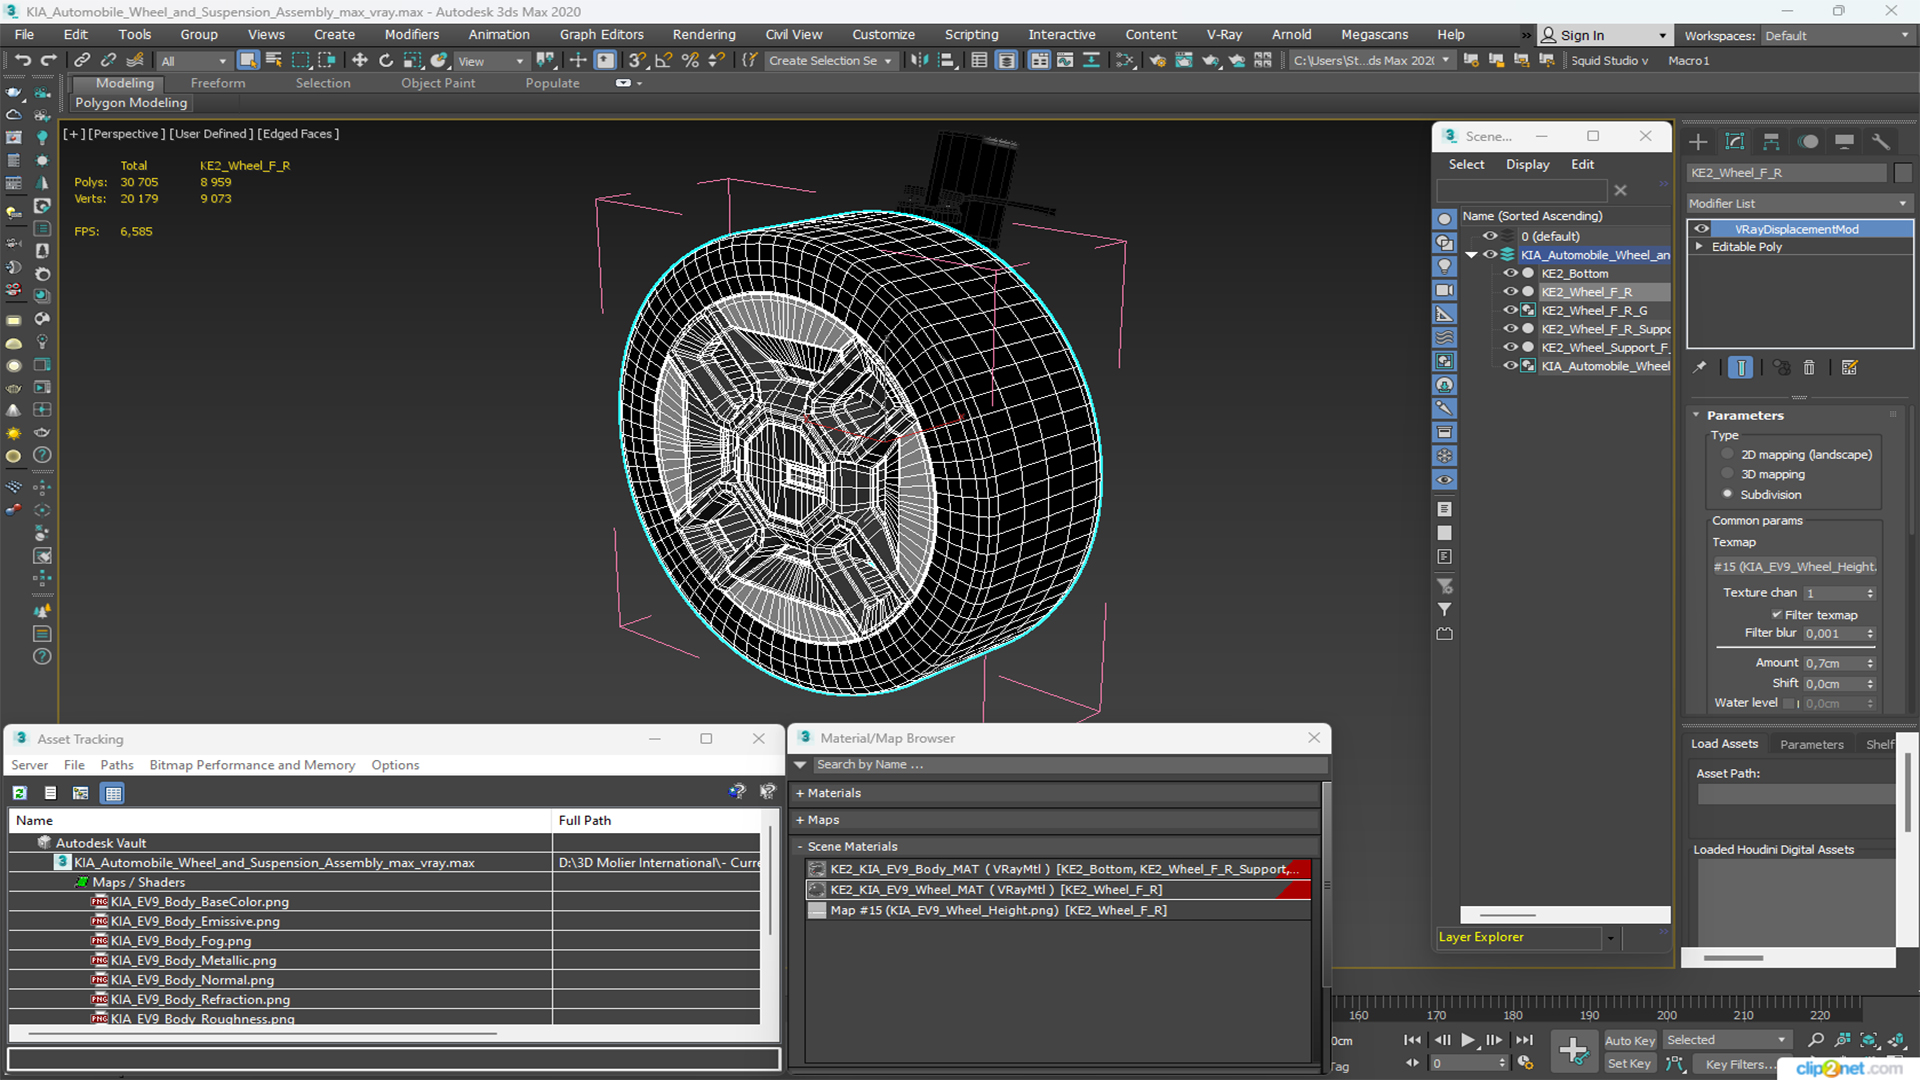
Task: Click the Undo arrow in main toolbar
Action: [22, 61]
